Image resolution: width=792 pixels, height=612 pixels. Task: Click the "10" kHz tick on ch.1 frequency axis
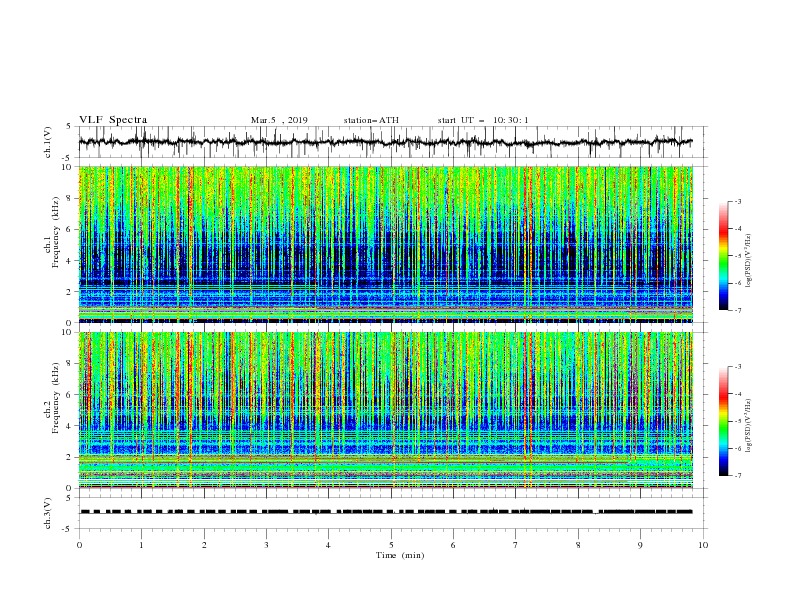click(x=69, y=167)
